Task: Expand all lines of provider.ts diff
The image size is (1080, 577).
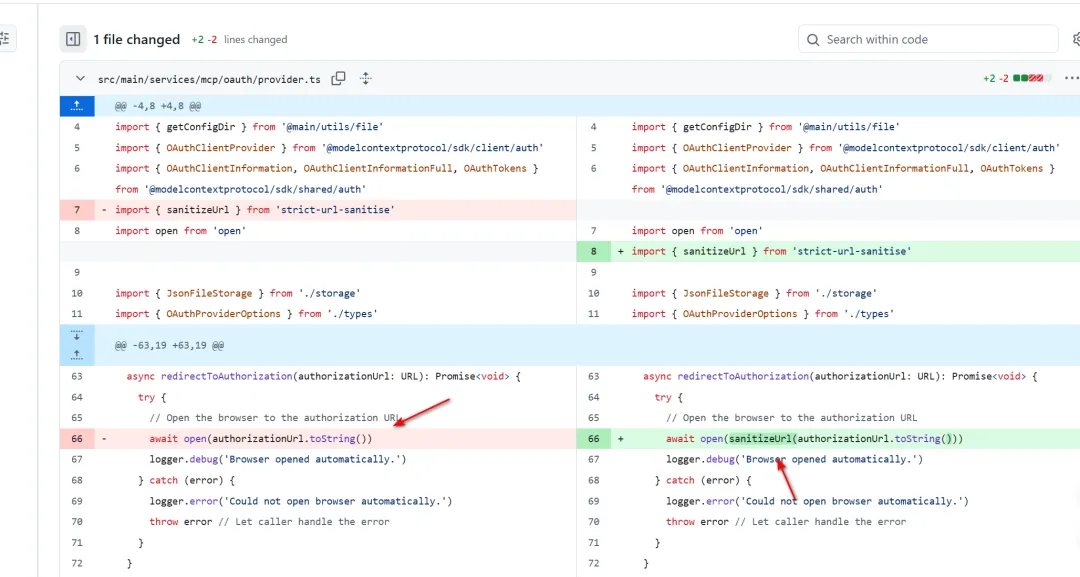Action: tap(366, 78)
